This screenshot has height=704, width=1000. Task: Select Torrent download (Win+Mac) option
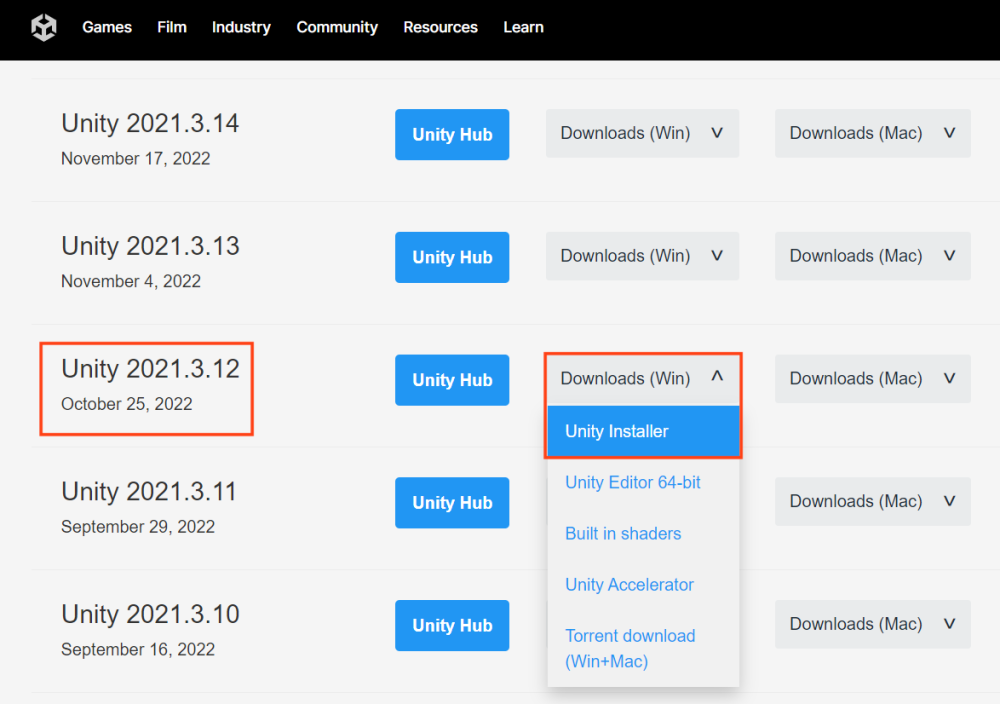630,648
